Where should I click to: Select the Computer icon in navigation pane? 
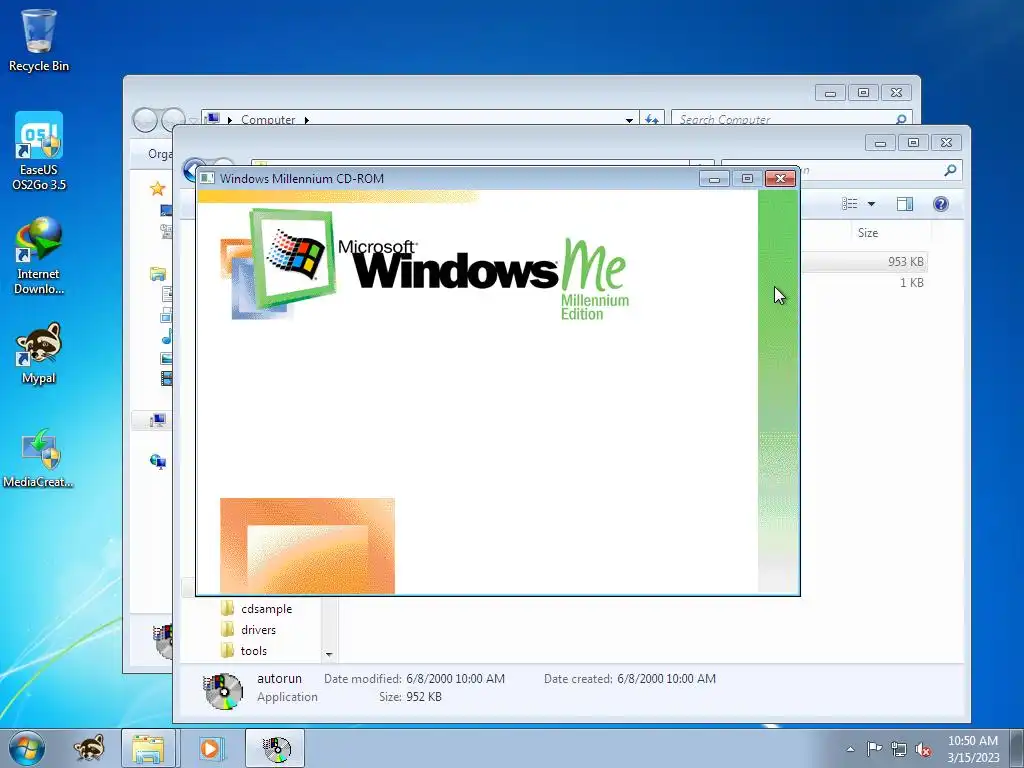click(x=157, y=421)
